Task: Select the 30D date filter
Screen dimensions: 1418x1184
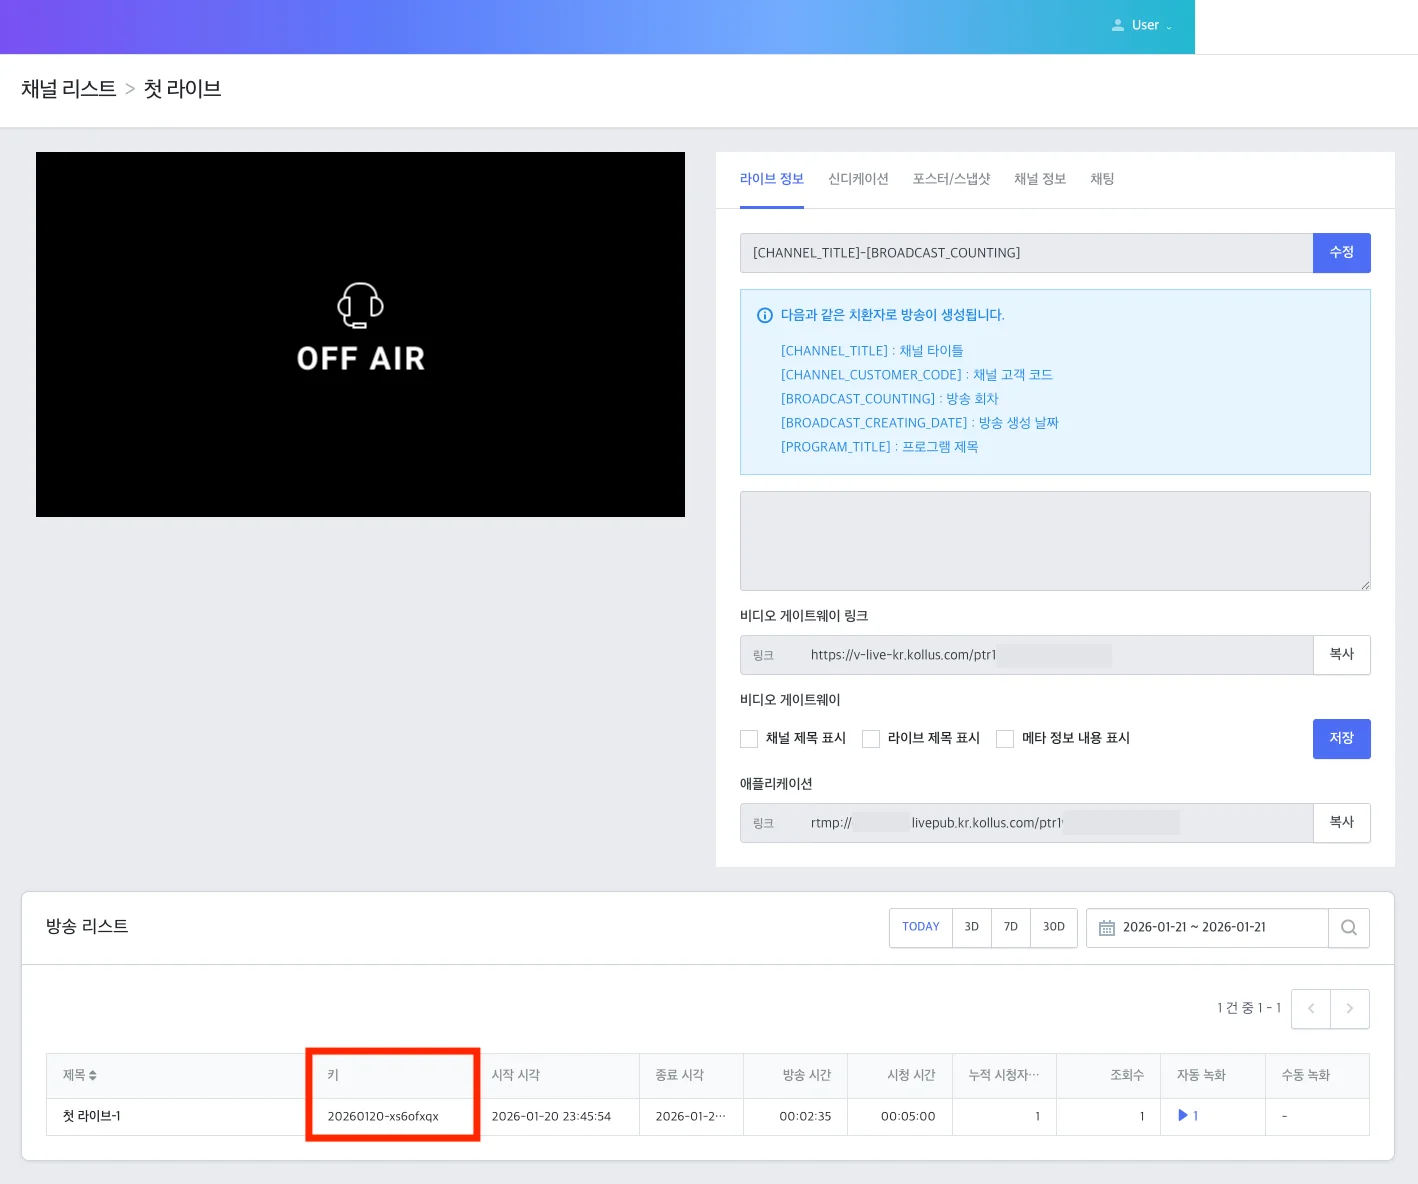Action: pyautogui.click(x=1054, y=928)
